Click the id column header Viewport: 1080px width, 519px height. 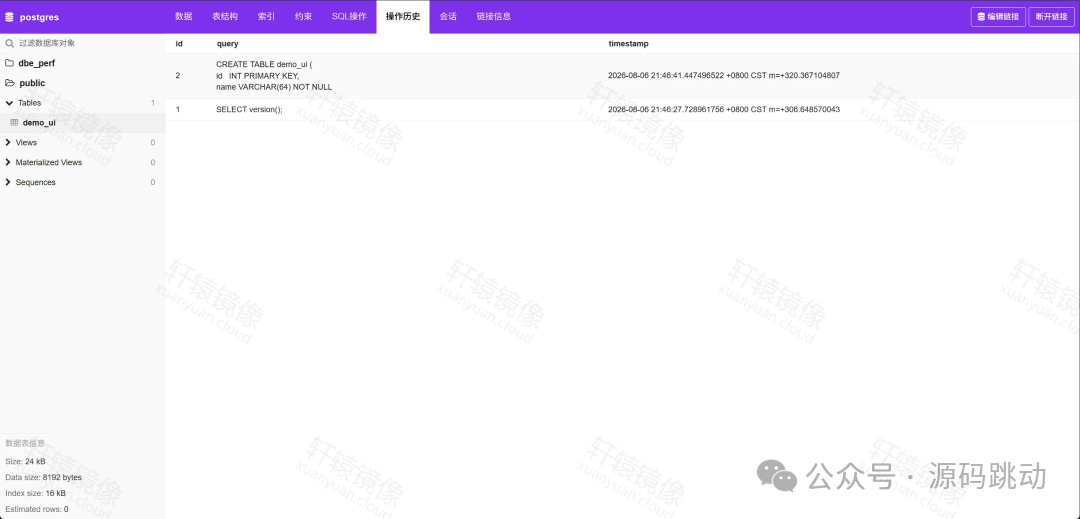click(x=179, y=43)
